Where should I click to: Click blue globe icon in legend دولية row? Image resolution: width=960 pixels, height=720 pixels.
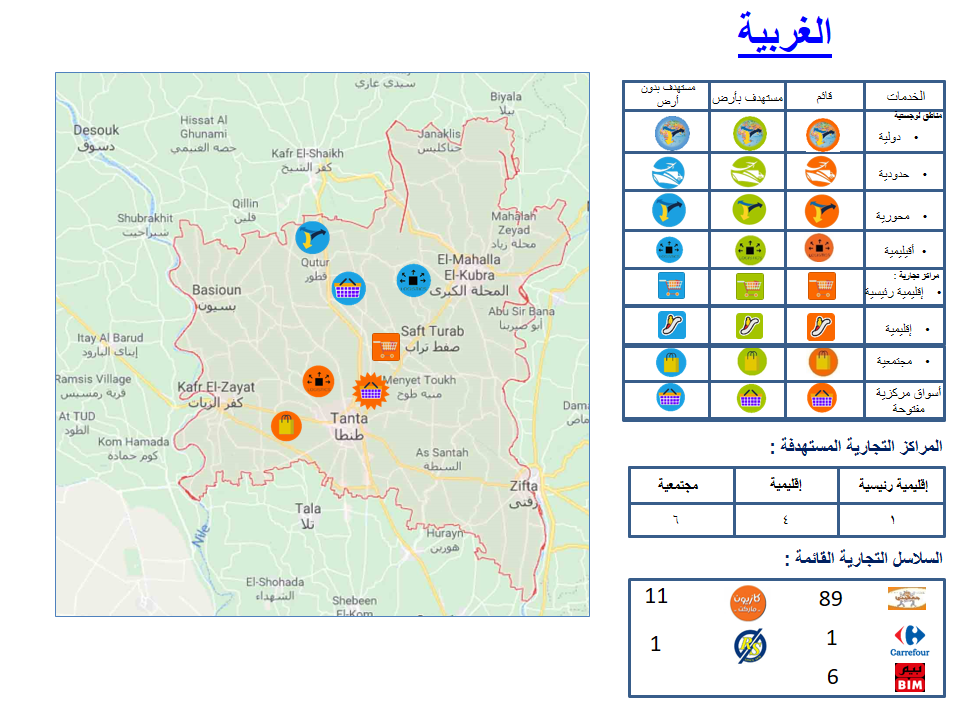[x=672, y=133]
